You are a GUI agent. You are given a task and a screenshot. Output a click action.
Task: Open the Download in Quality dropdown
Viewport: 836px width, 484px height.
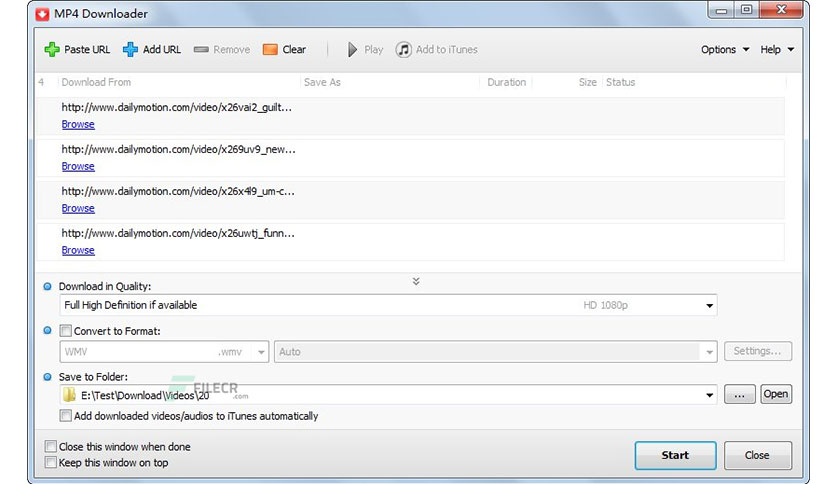[710, 306]
